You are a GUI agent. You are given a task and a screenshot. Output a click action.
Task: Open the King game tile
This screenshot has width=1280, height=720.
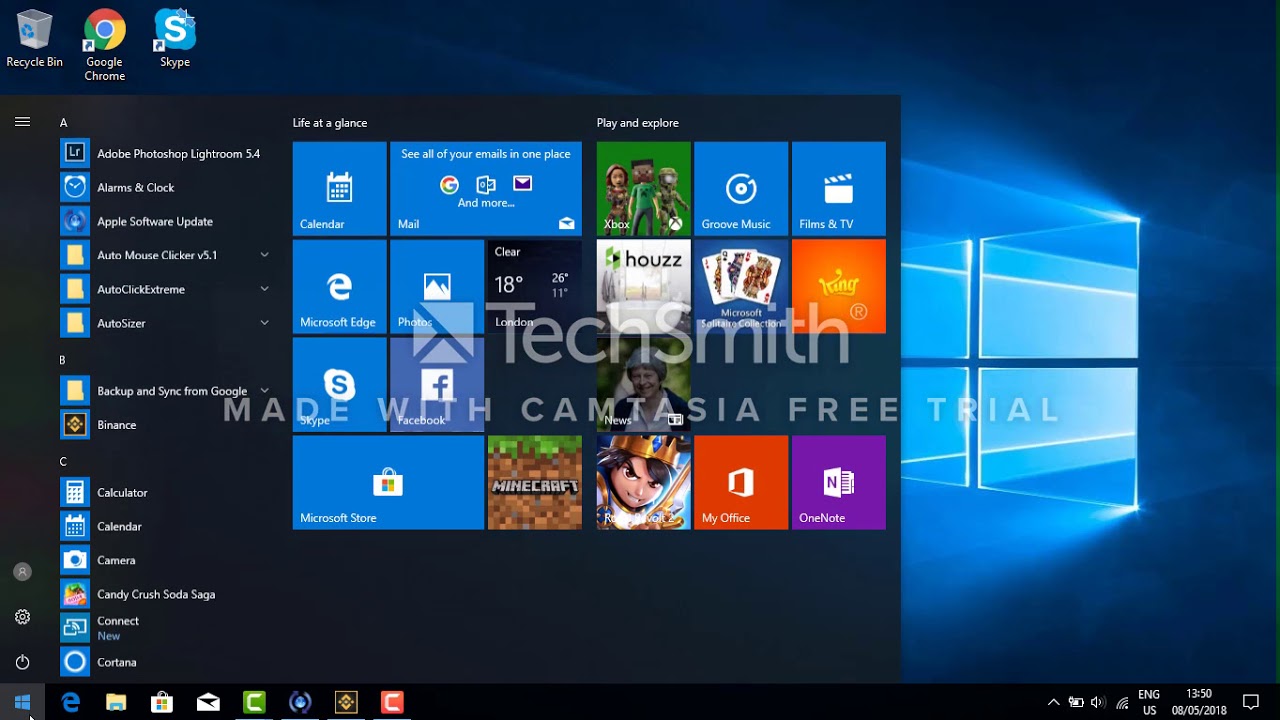[839, 286]
